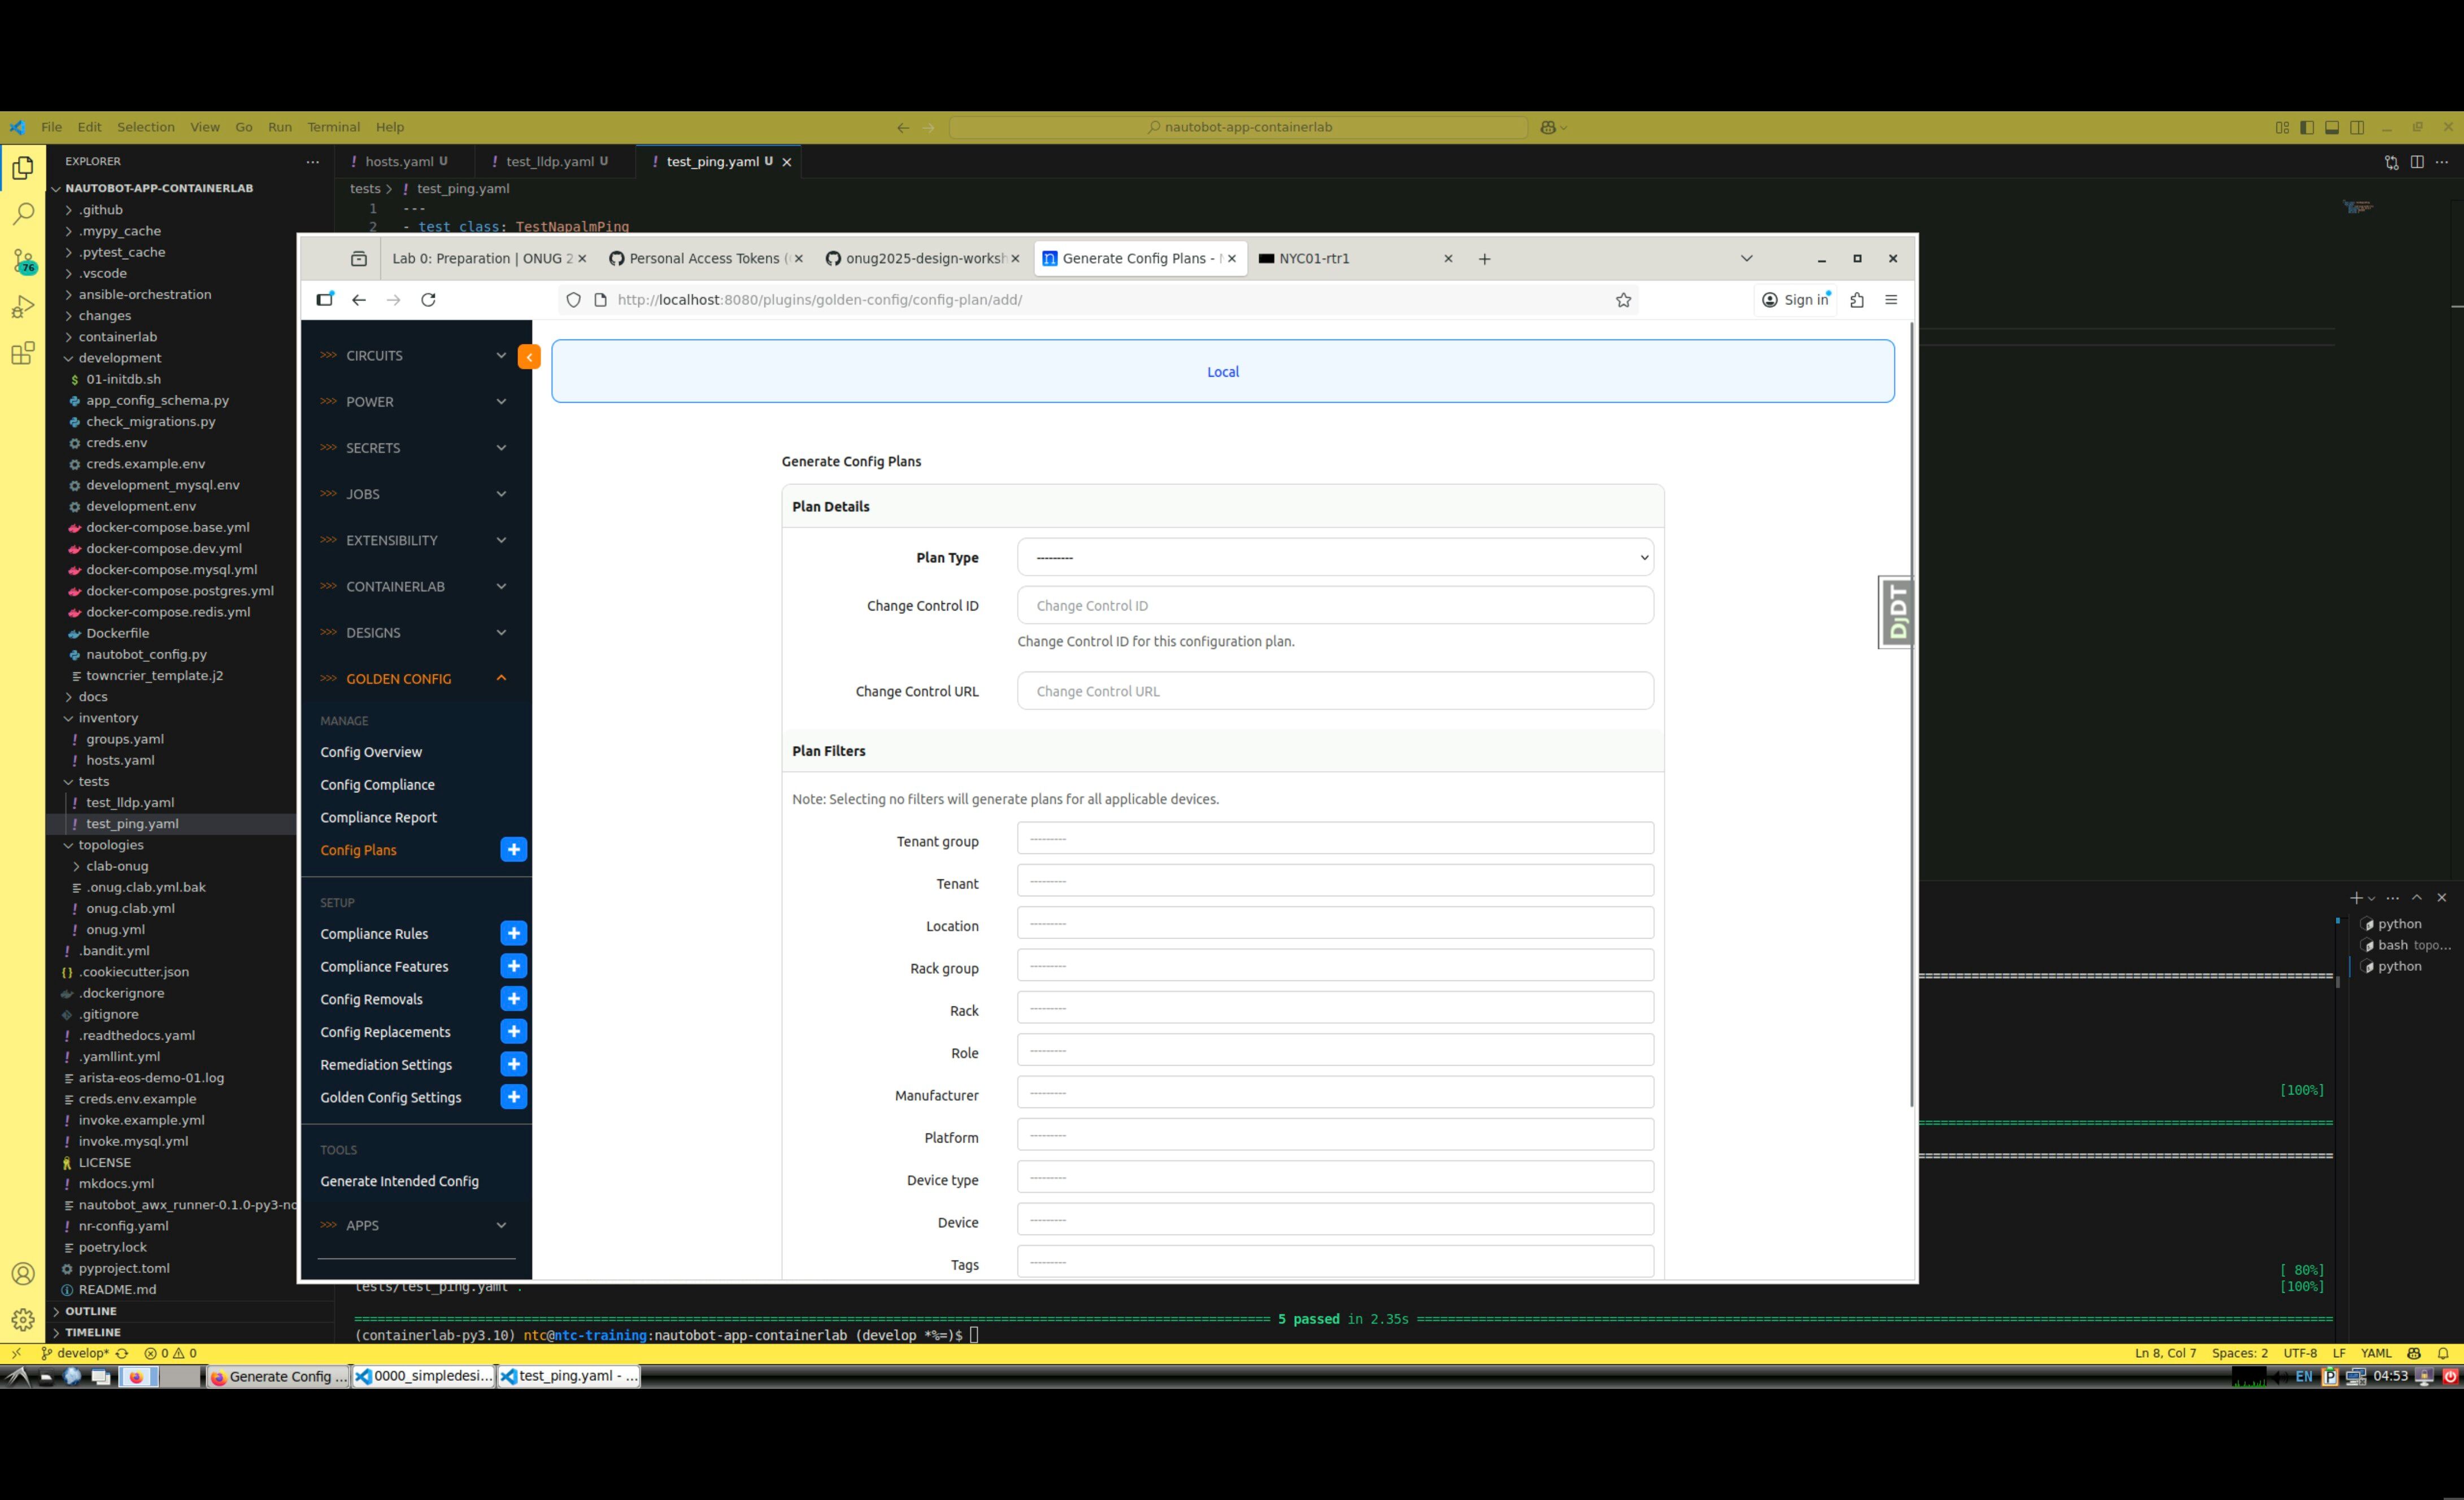Open Source Control view with 76 badge
This screenshot has height=1500, width=2464.
(x=23, y=260)
